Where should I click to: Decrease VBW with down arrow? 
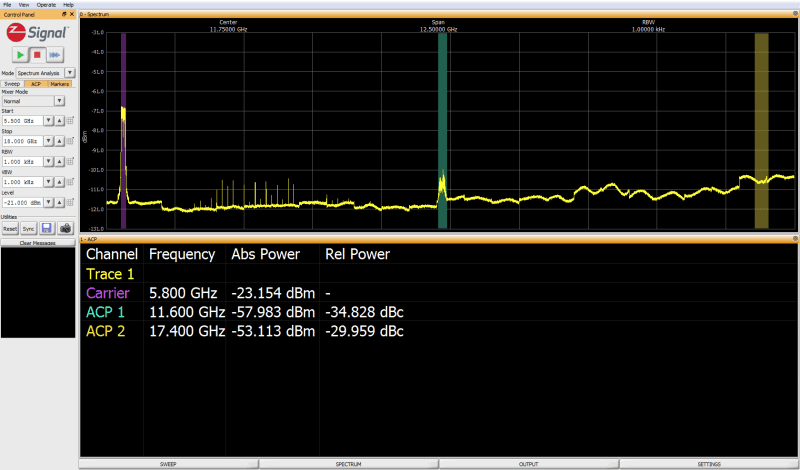tap(48, 182)
